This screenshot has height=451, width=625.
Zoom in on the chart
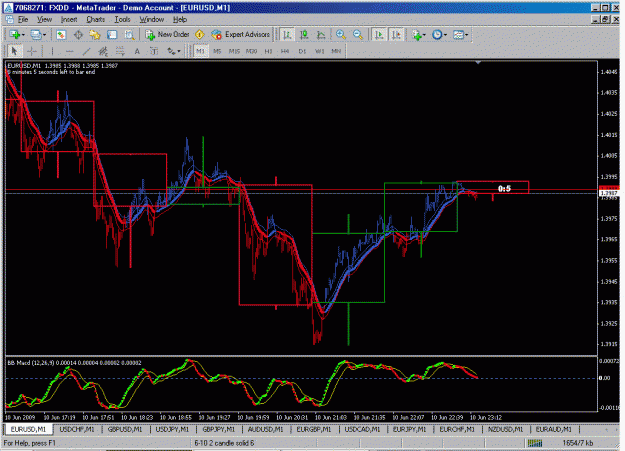341,35
